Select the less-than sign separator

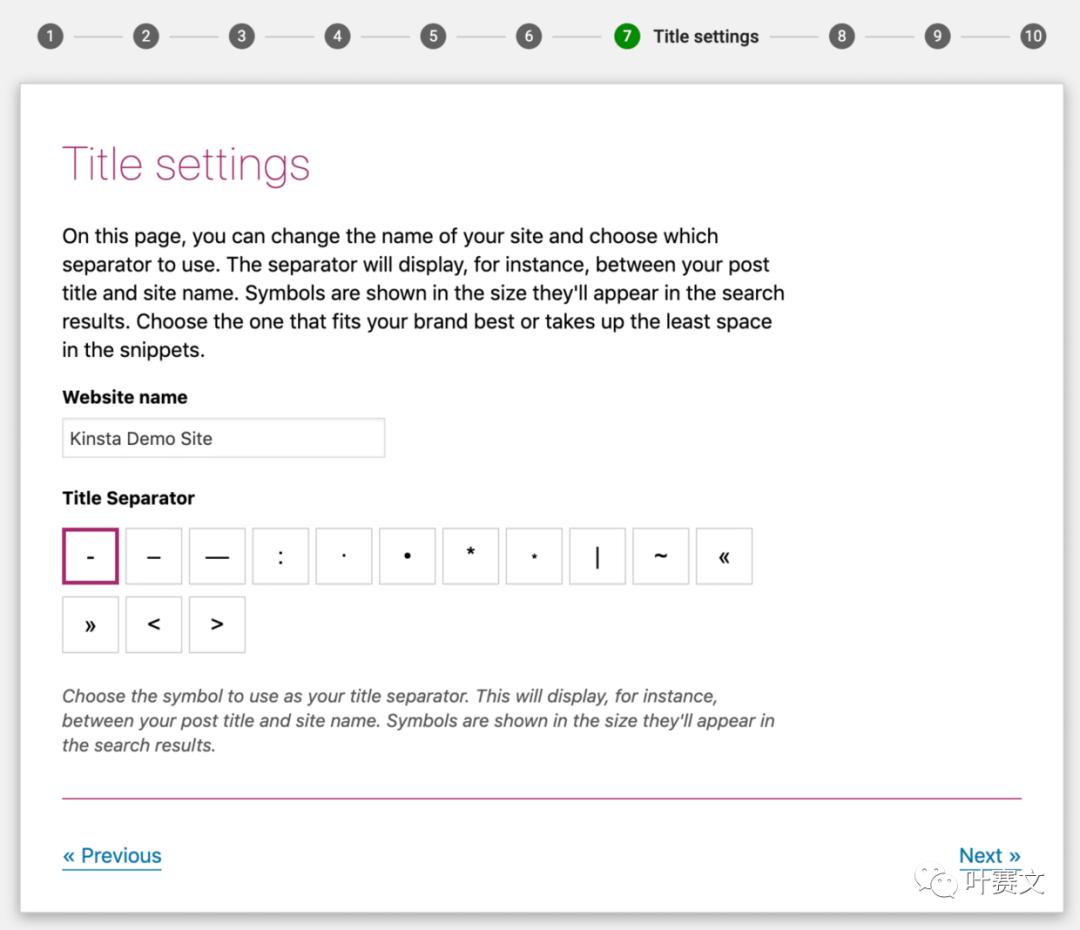click(154, 625)
